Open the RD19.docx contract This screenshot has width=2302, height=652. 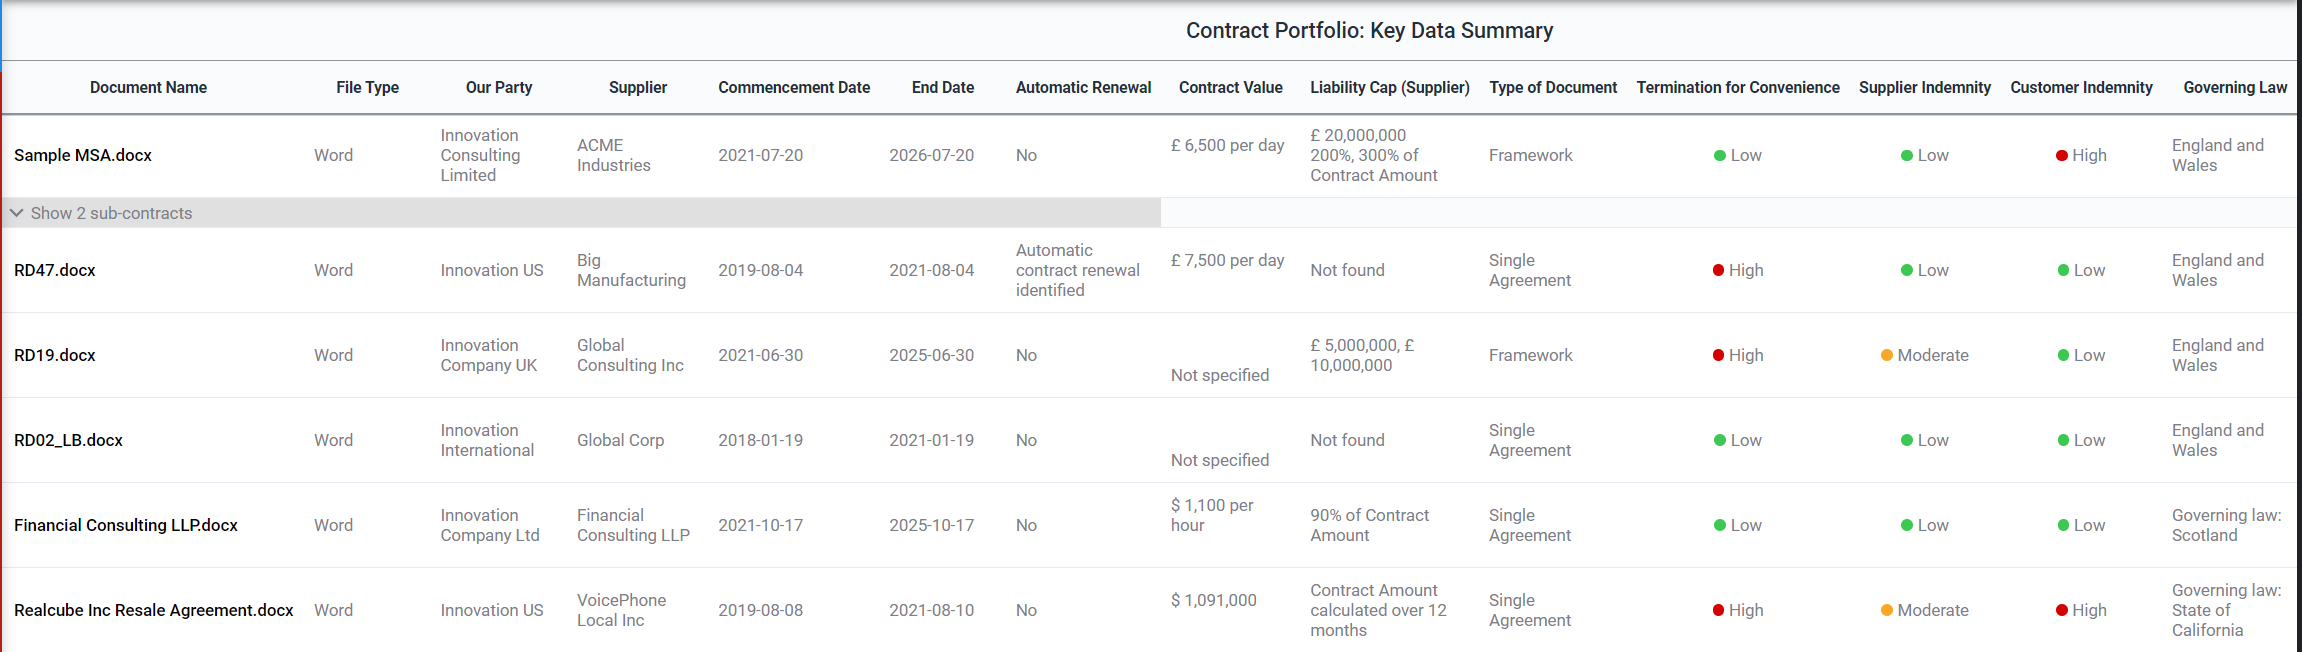pos(55,356)
